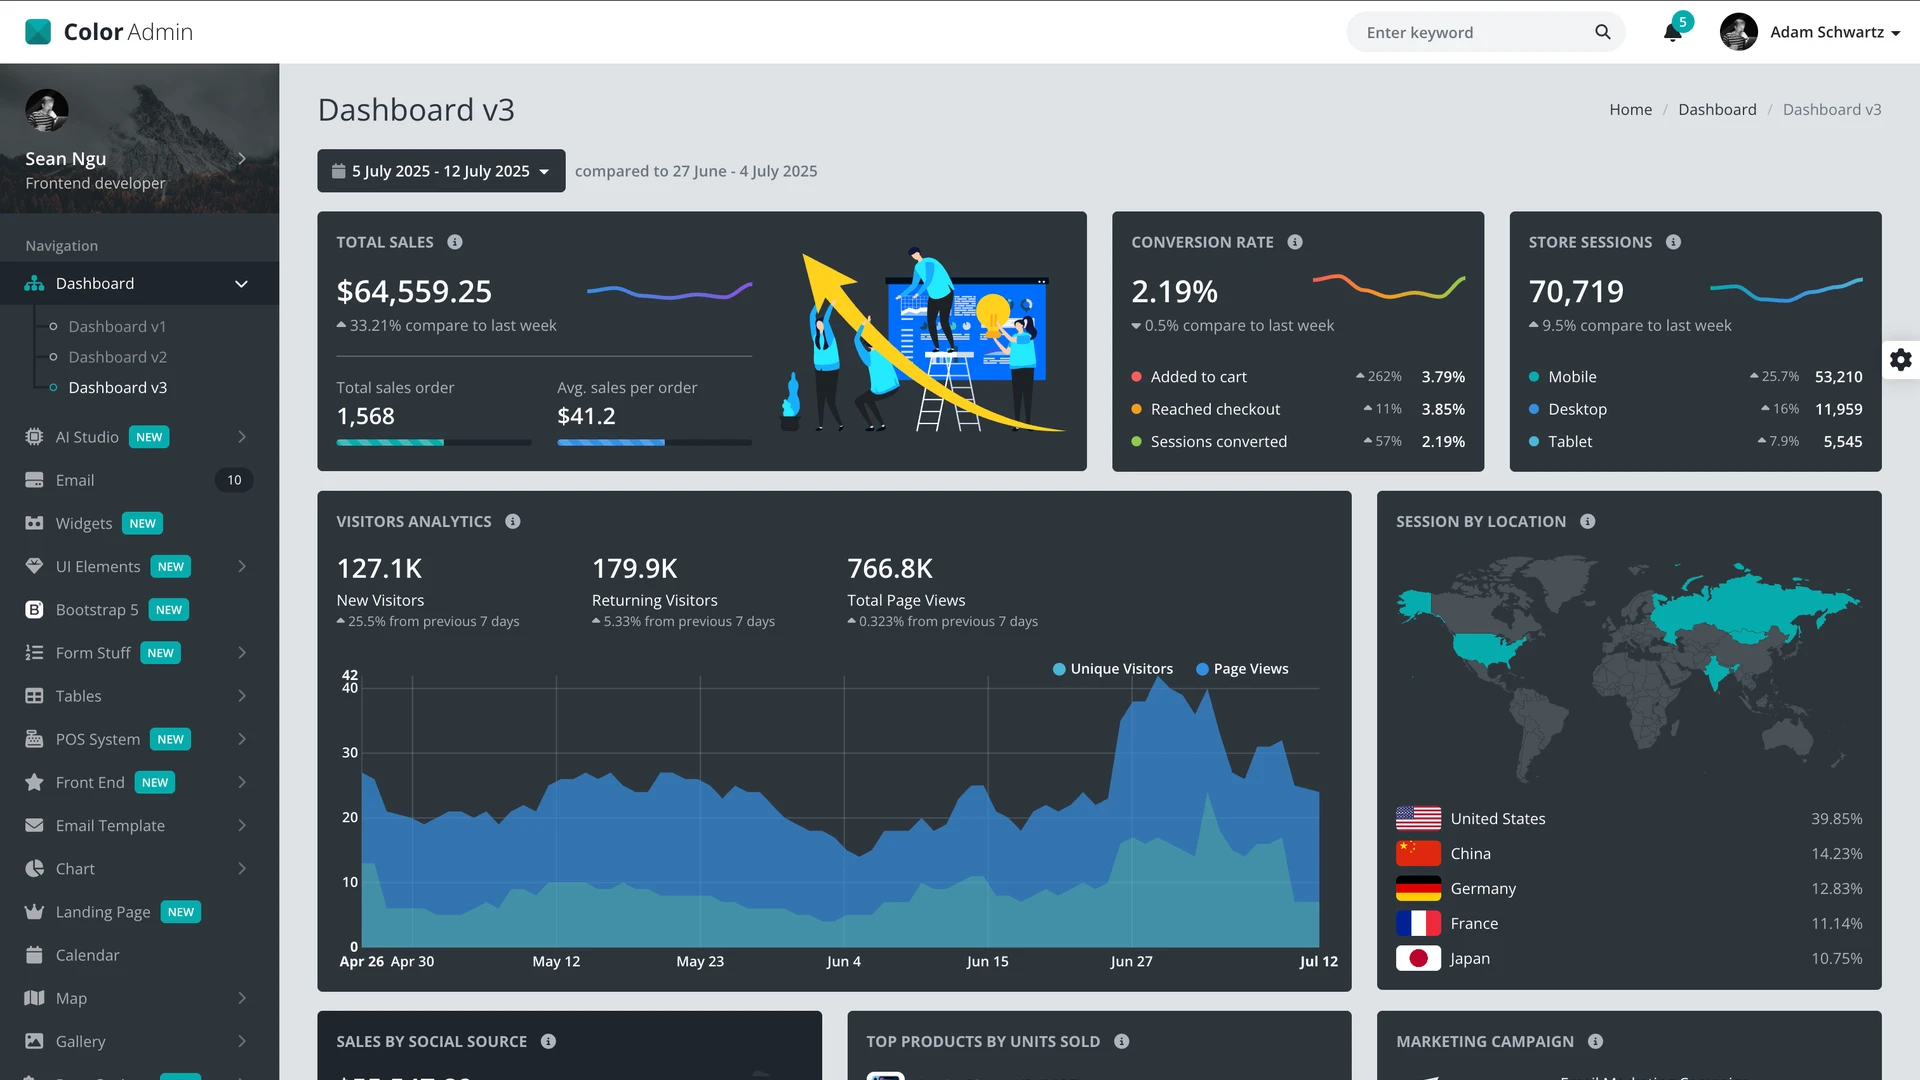Click the Front End star icon

point(34,782)
